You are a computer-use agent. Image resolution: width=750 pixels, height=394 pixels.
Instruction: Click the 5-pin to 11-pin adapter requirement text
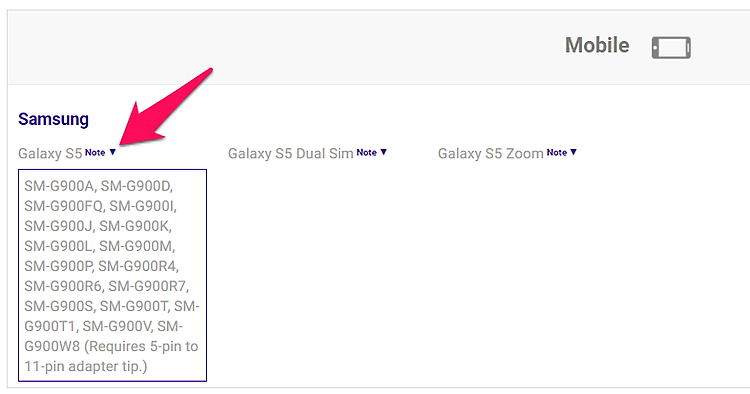tap(111, 356)
